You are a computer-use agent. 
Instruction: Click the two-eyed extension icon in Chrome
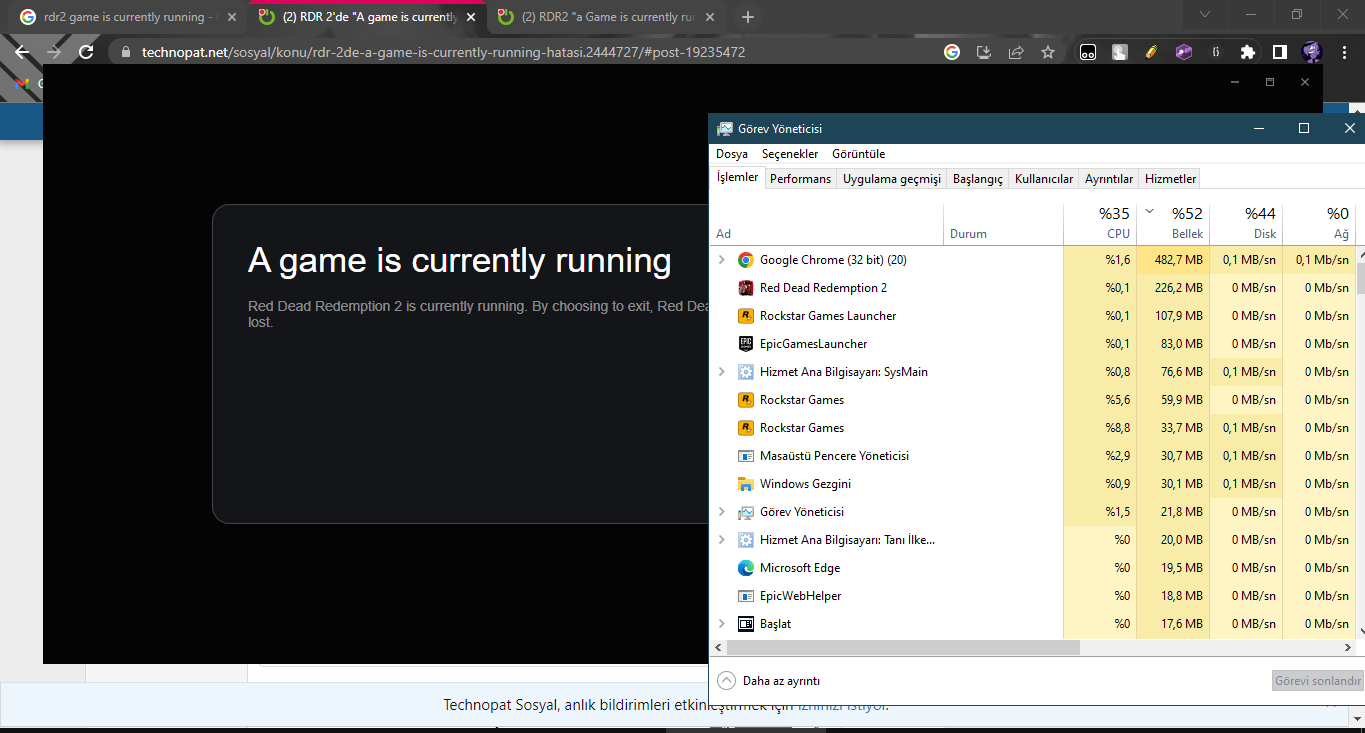pyautogui.click(x=1088, y=52)
